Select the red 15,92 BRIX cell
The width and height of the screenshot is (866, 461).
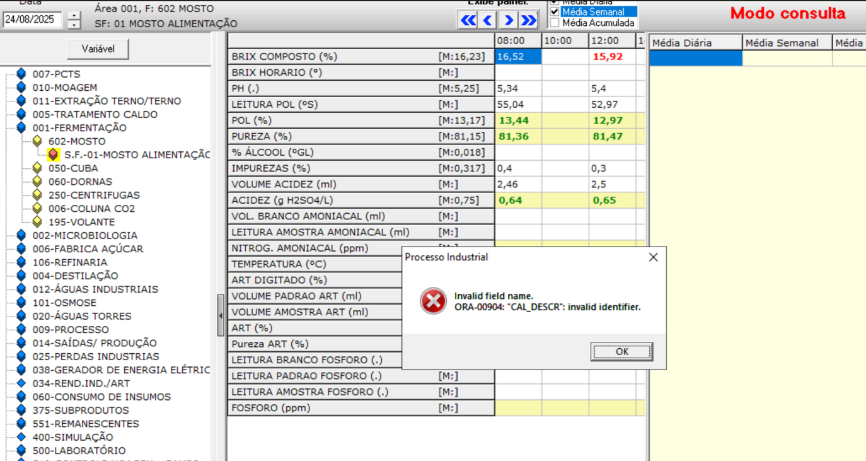click(x=612, y=57)
